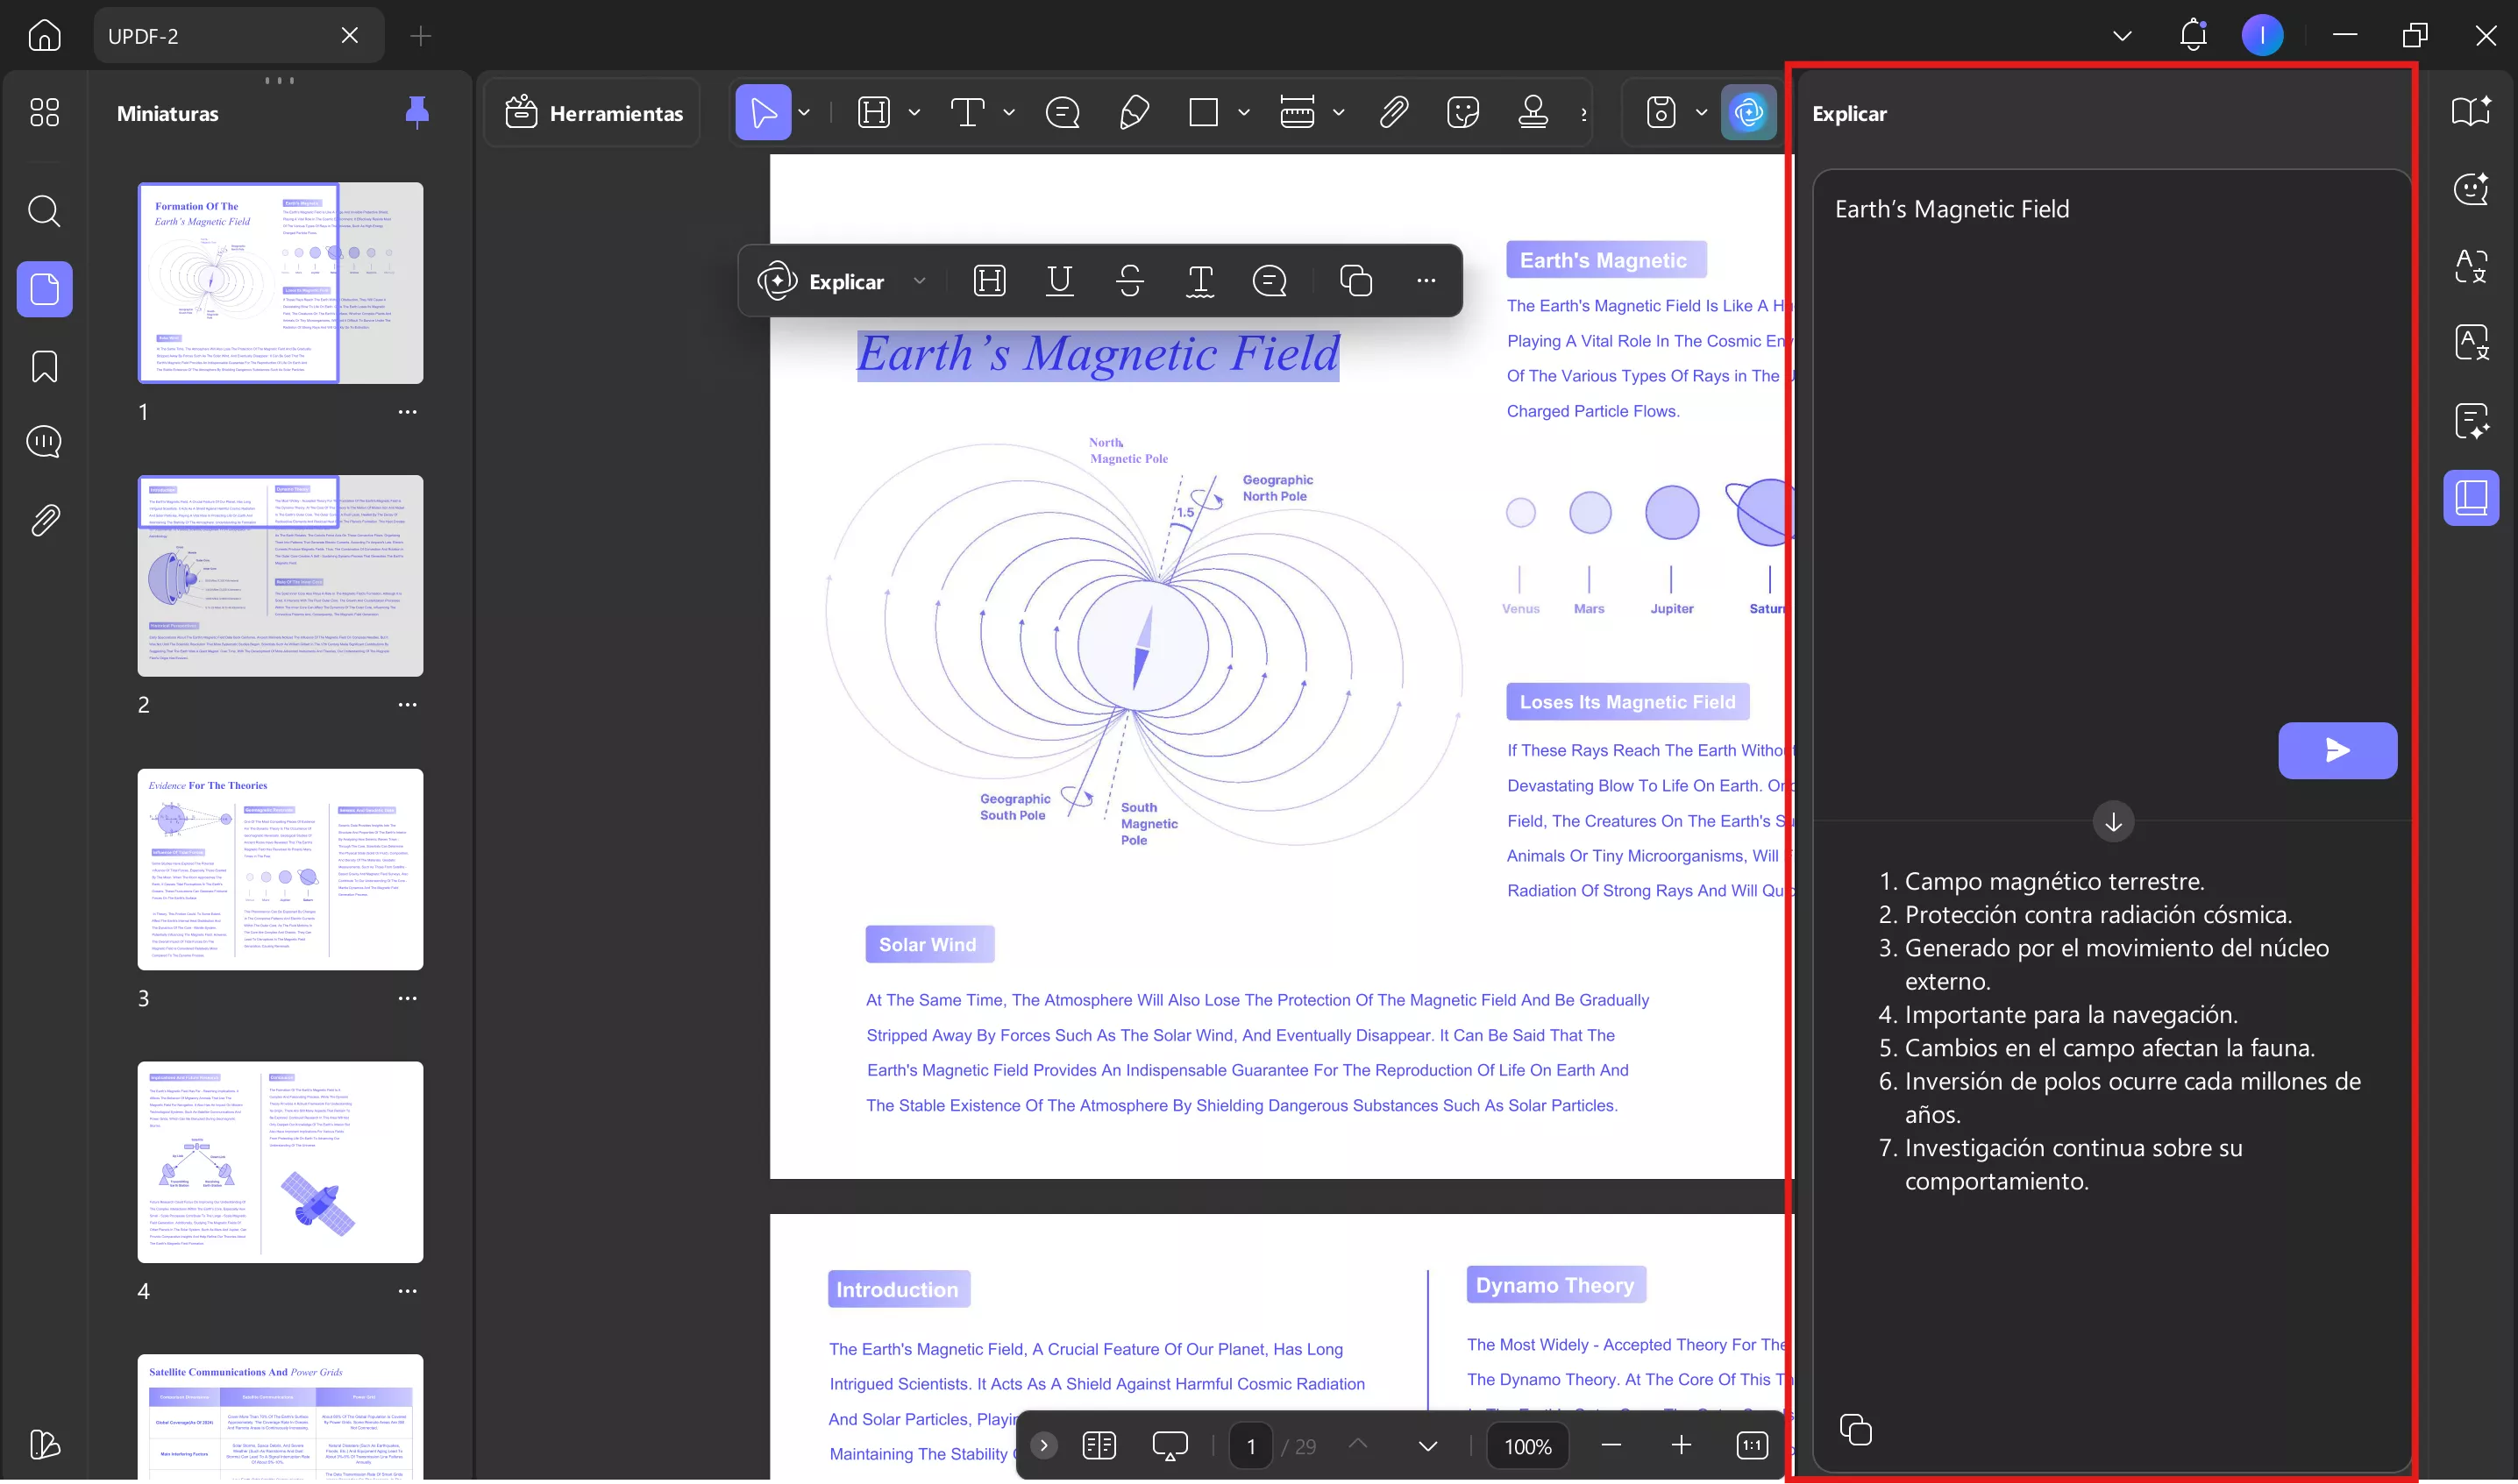Click the save document icon
This screenshot has height=1484, width=2518.
click(x=1661, y=112)
